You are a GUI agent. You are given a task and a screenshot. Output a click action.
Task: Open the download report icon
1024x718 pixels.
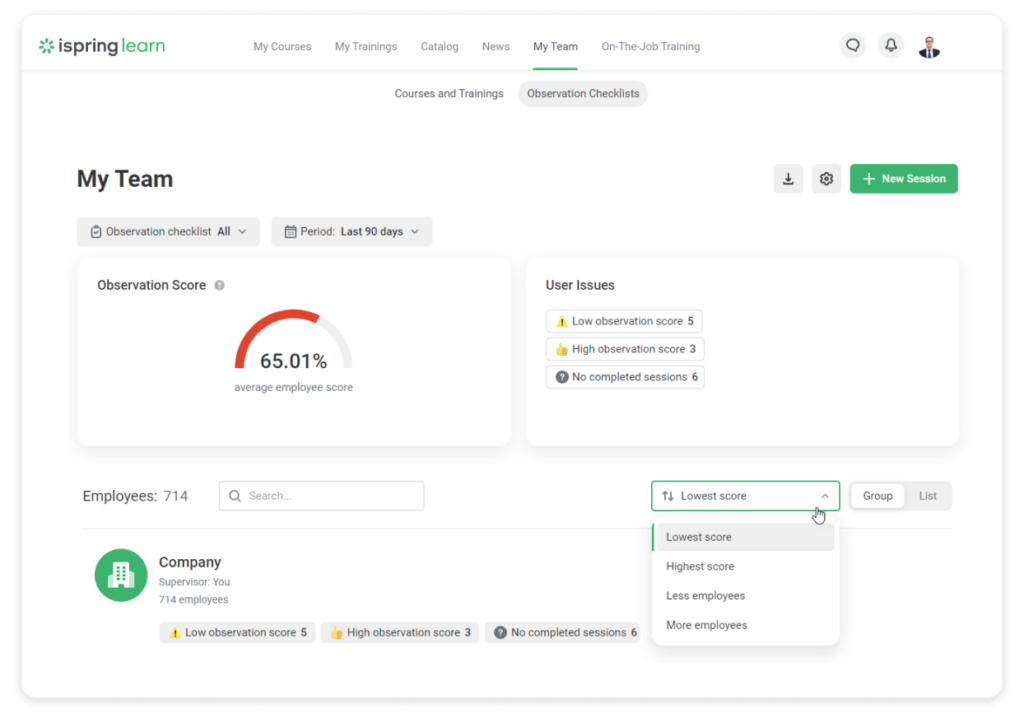pyautogui.click(x=788, y=178)
